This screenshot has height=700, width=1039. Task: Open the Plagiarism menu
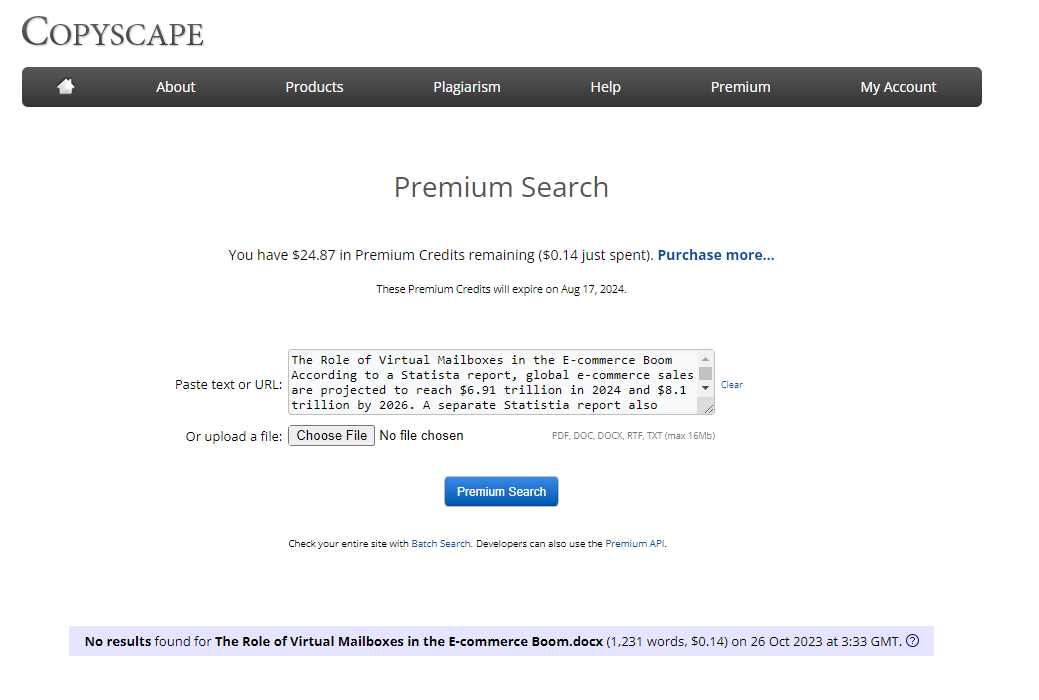pos(466,87)
